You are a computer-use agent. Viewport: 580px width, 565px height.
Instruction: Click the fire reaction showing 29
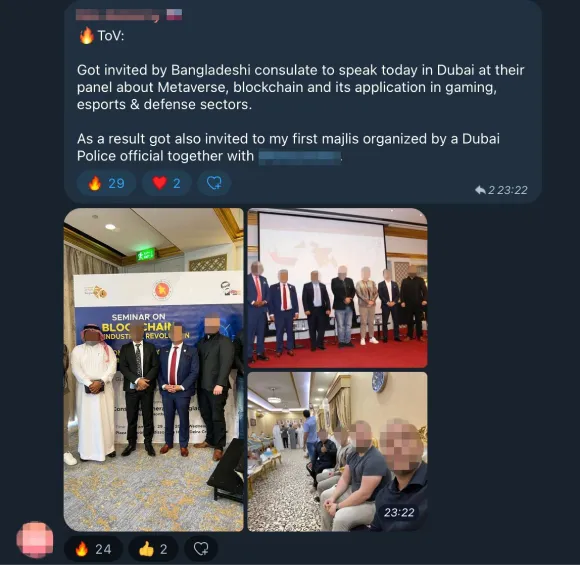[x=106, y=183]
